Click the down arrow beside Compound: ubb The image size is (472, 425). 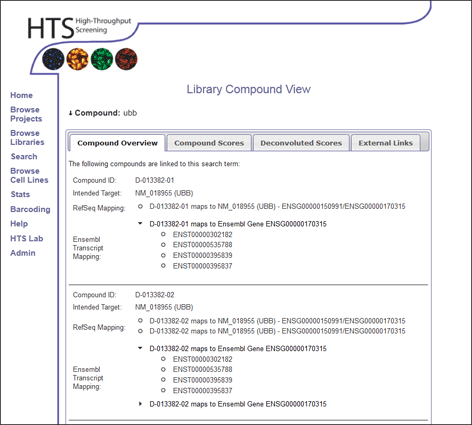click(70, 113)
